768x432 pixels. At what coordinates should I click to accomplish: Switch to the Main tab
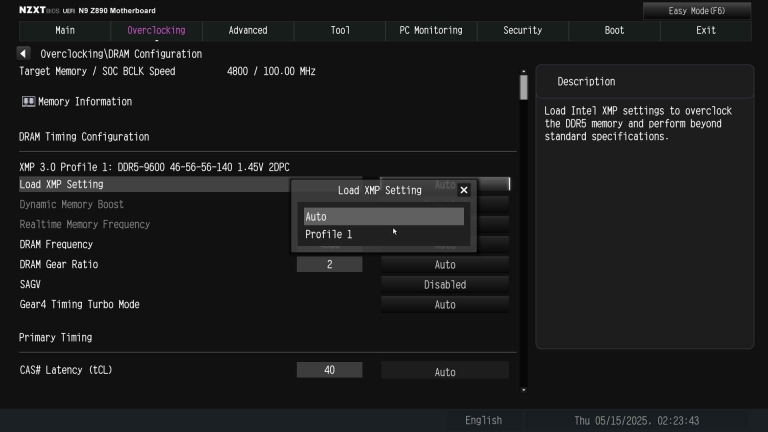pos(65,30)
